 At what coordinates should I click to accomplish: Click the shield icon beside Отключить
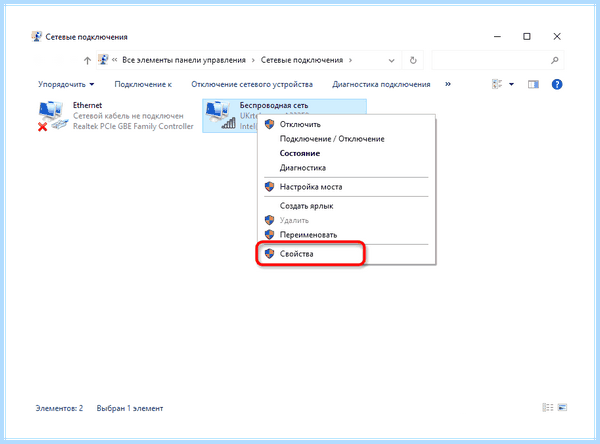[x=269, y=124]
